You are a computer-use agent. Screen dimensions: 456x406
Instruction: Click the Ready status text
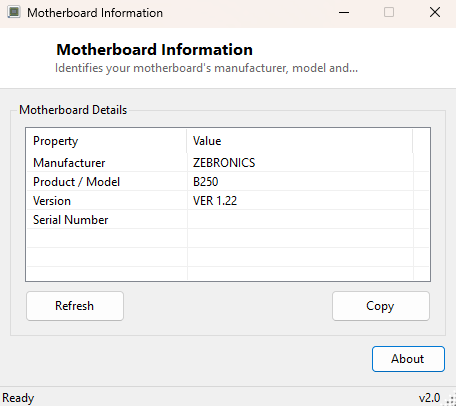click(x=18, y=398)
